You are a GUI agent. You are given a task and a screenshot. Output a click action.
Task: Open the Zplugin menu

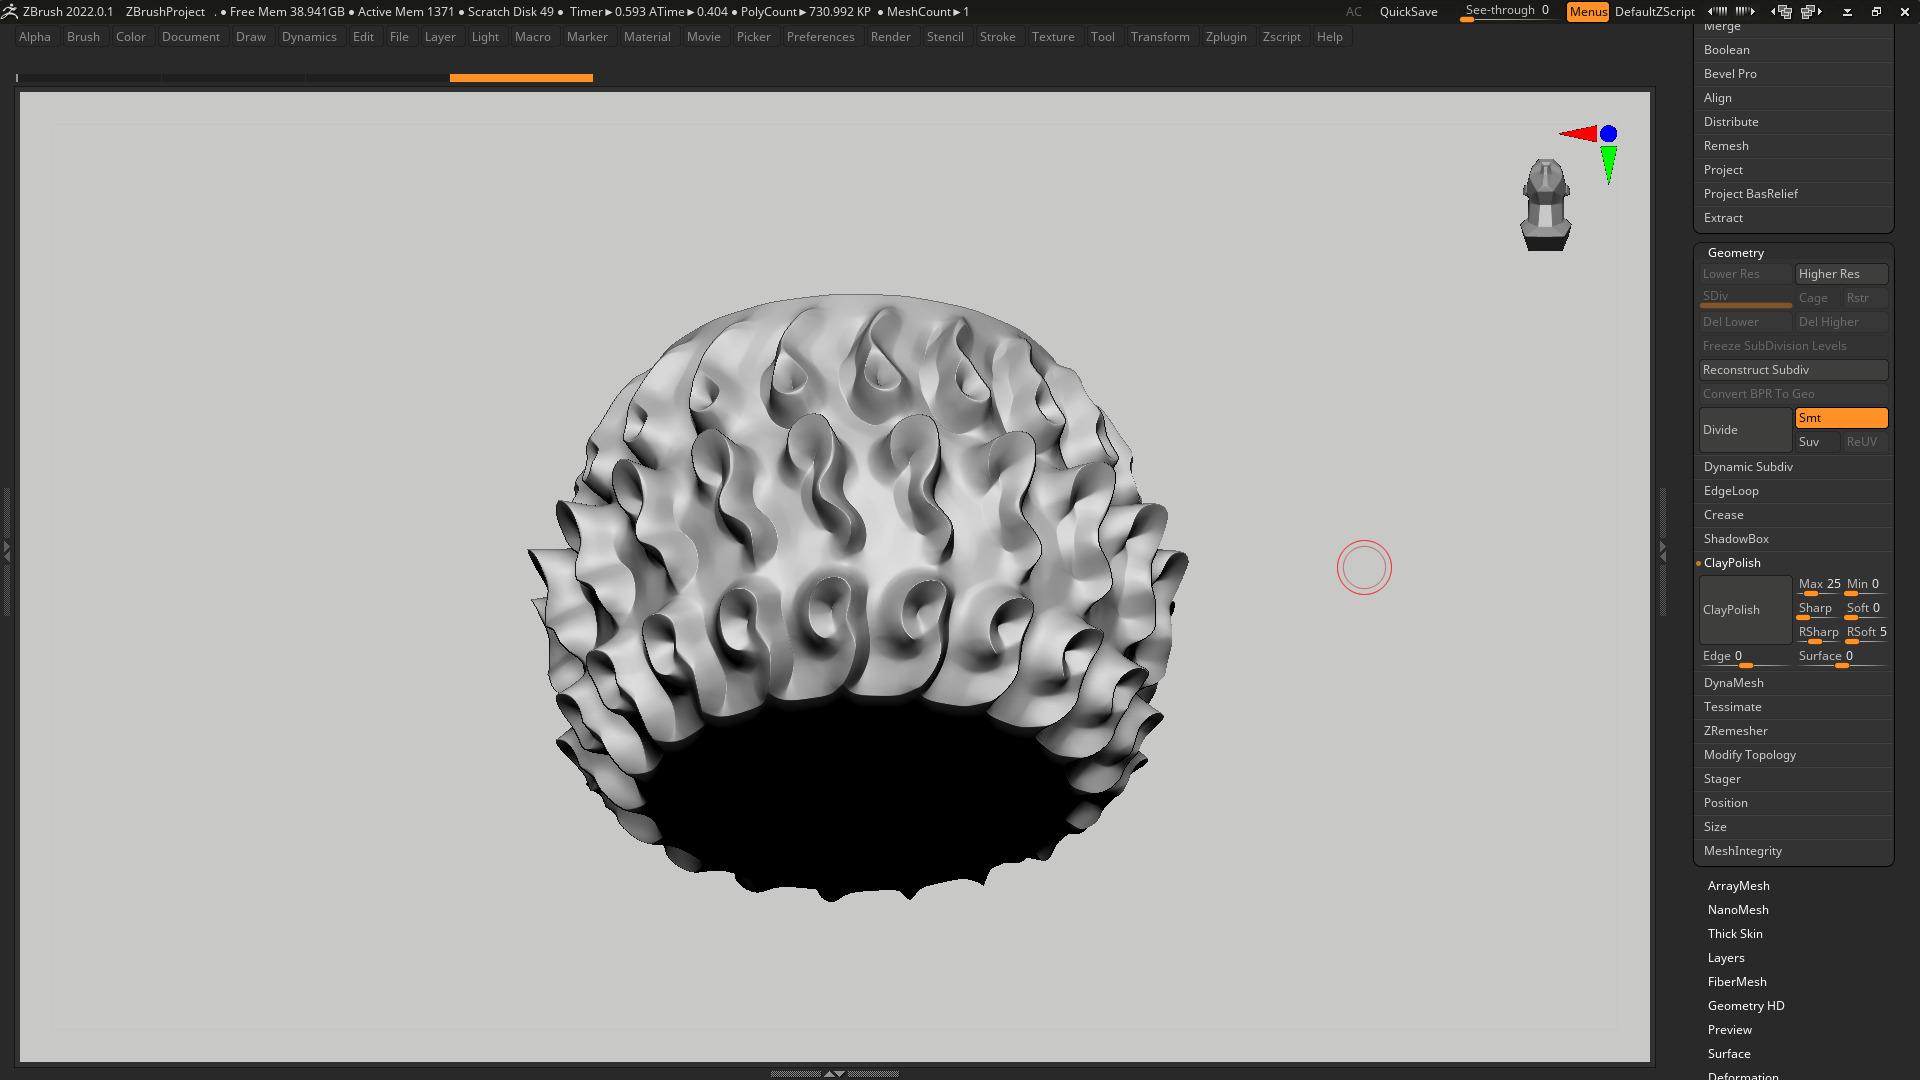tap(1226, 37)
